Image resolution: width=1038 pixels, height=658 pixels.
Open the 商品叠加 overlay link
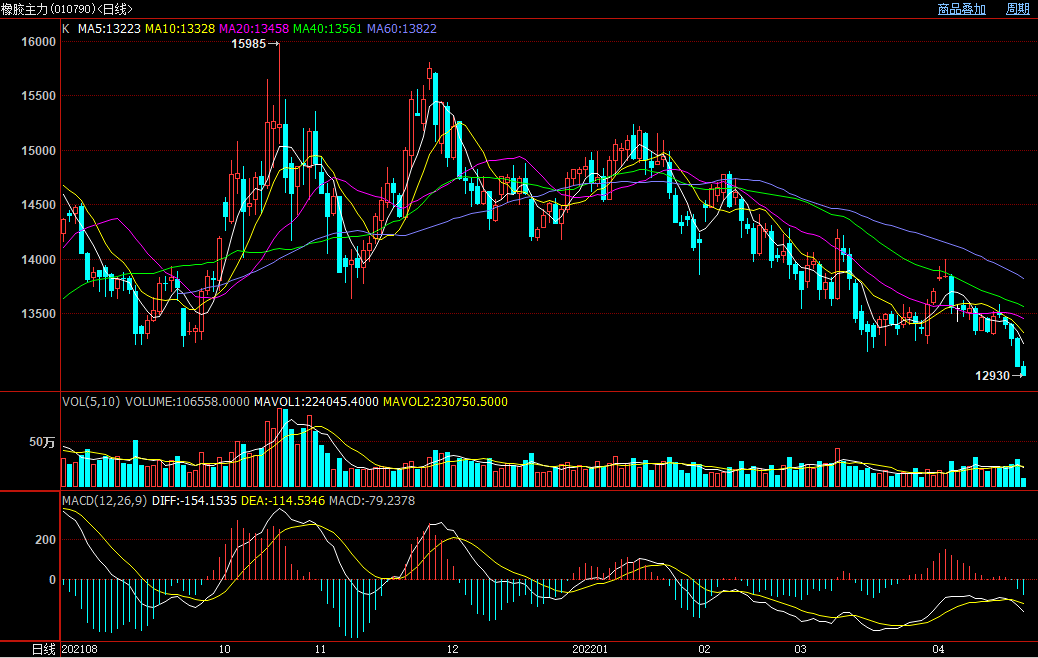coord(961,9)
